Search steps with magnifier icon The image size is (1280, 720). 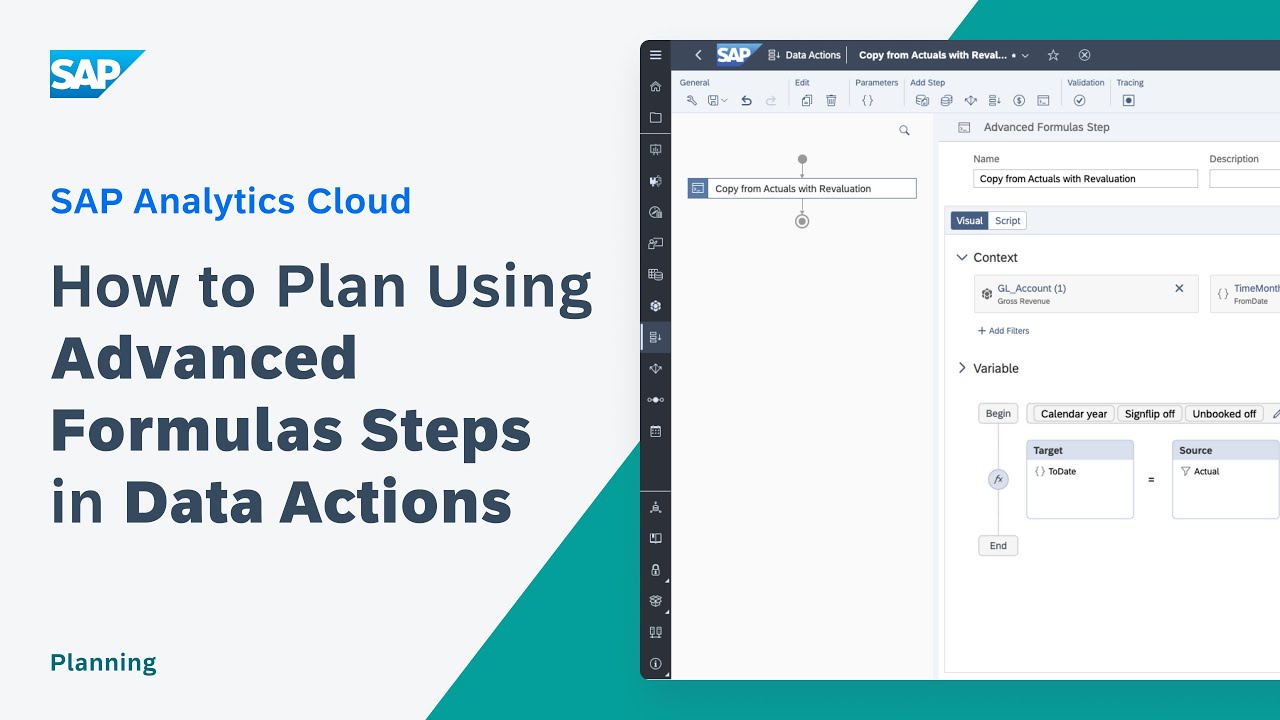point(904,130)
